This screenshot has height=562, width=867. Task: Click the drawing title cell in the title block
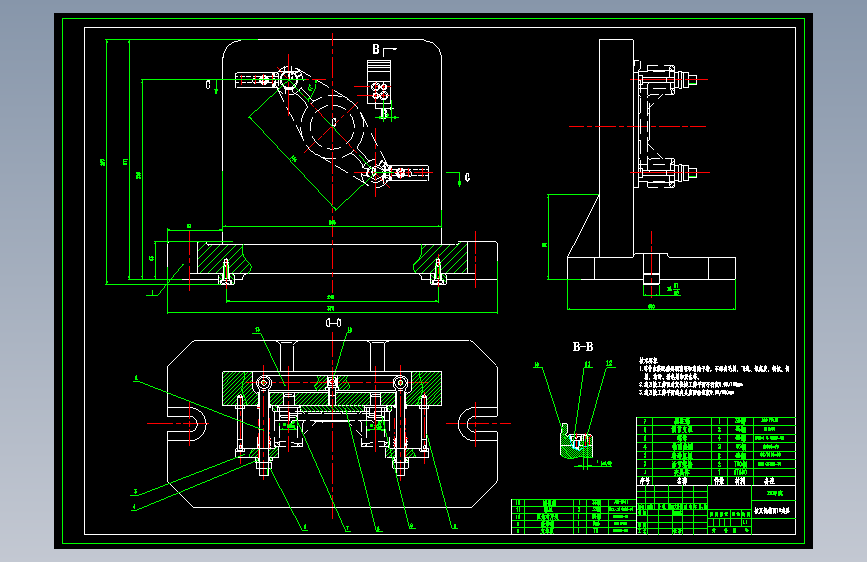click(774, 511)
